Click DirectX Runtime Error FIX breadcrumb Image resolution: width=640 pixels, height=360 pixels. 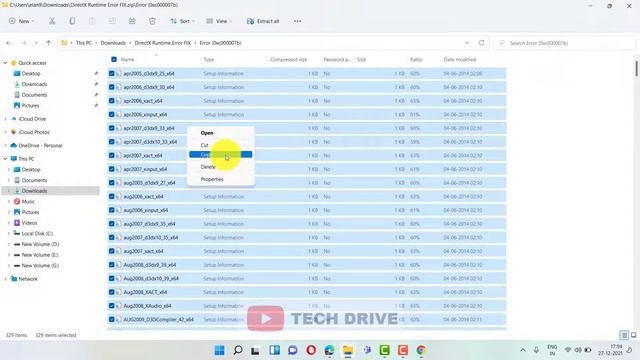pos(162,43)
